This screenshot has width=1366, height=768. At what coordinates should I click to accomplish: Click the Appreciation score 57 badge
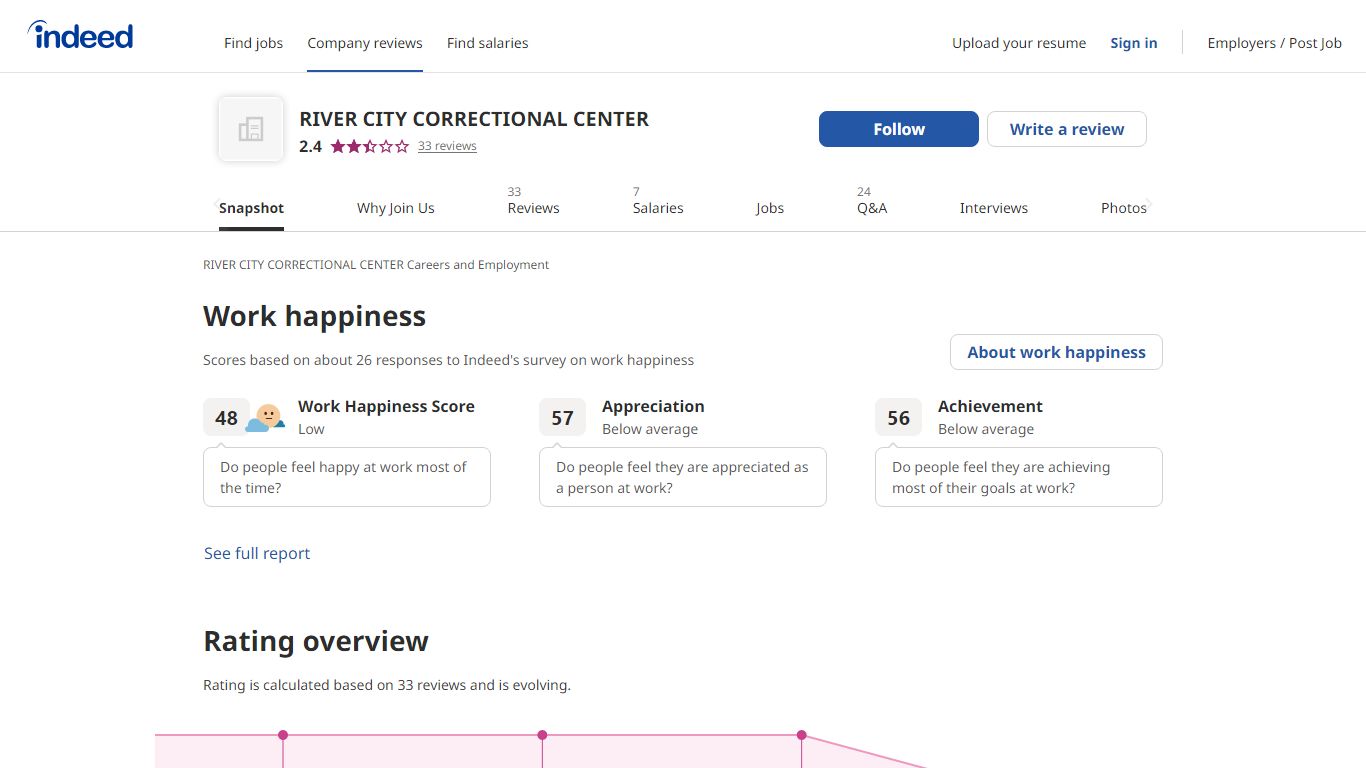[x=563, y=418]
